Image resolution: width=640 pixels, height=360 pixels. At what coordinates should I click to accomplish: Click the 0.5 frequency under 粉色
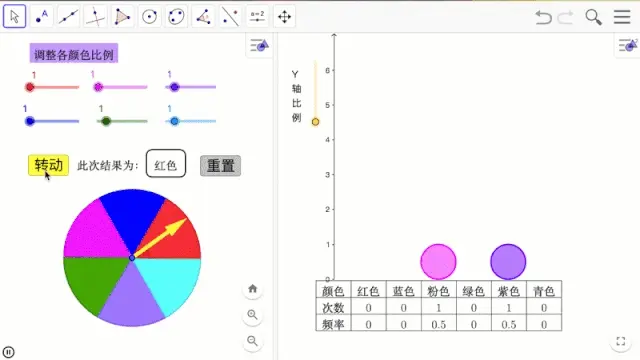(438, 324)
